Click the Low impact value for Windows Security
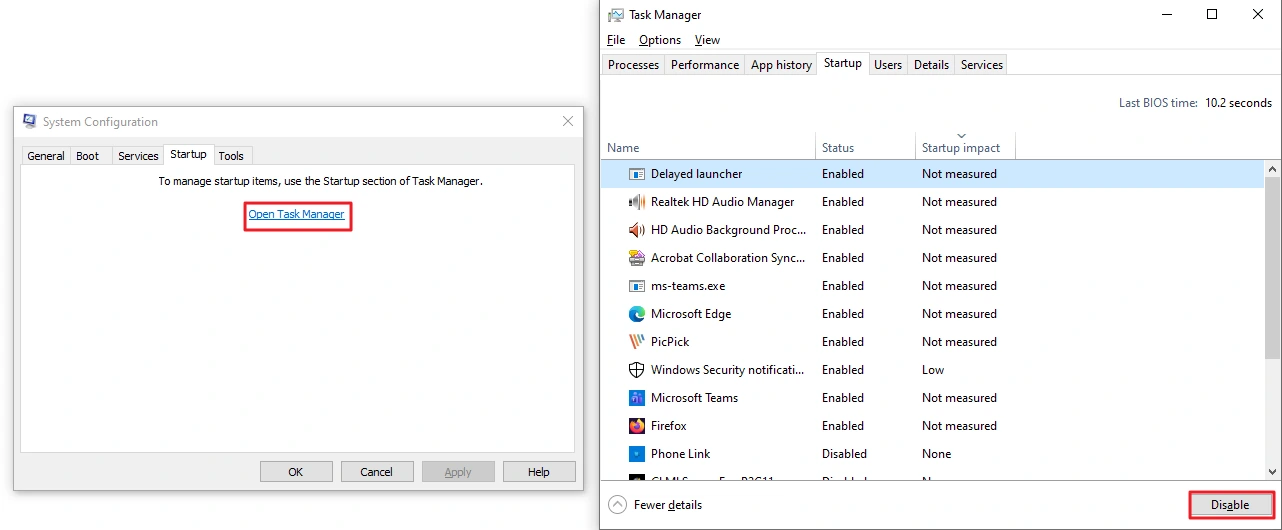 933,370
